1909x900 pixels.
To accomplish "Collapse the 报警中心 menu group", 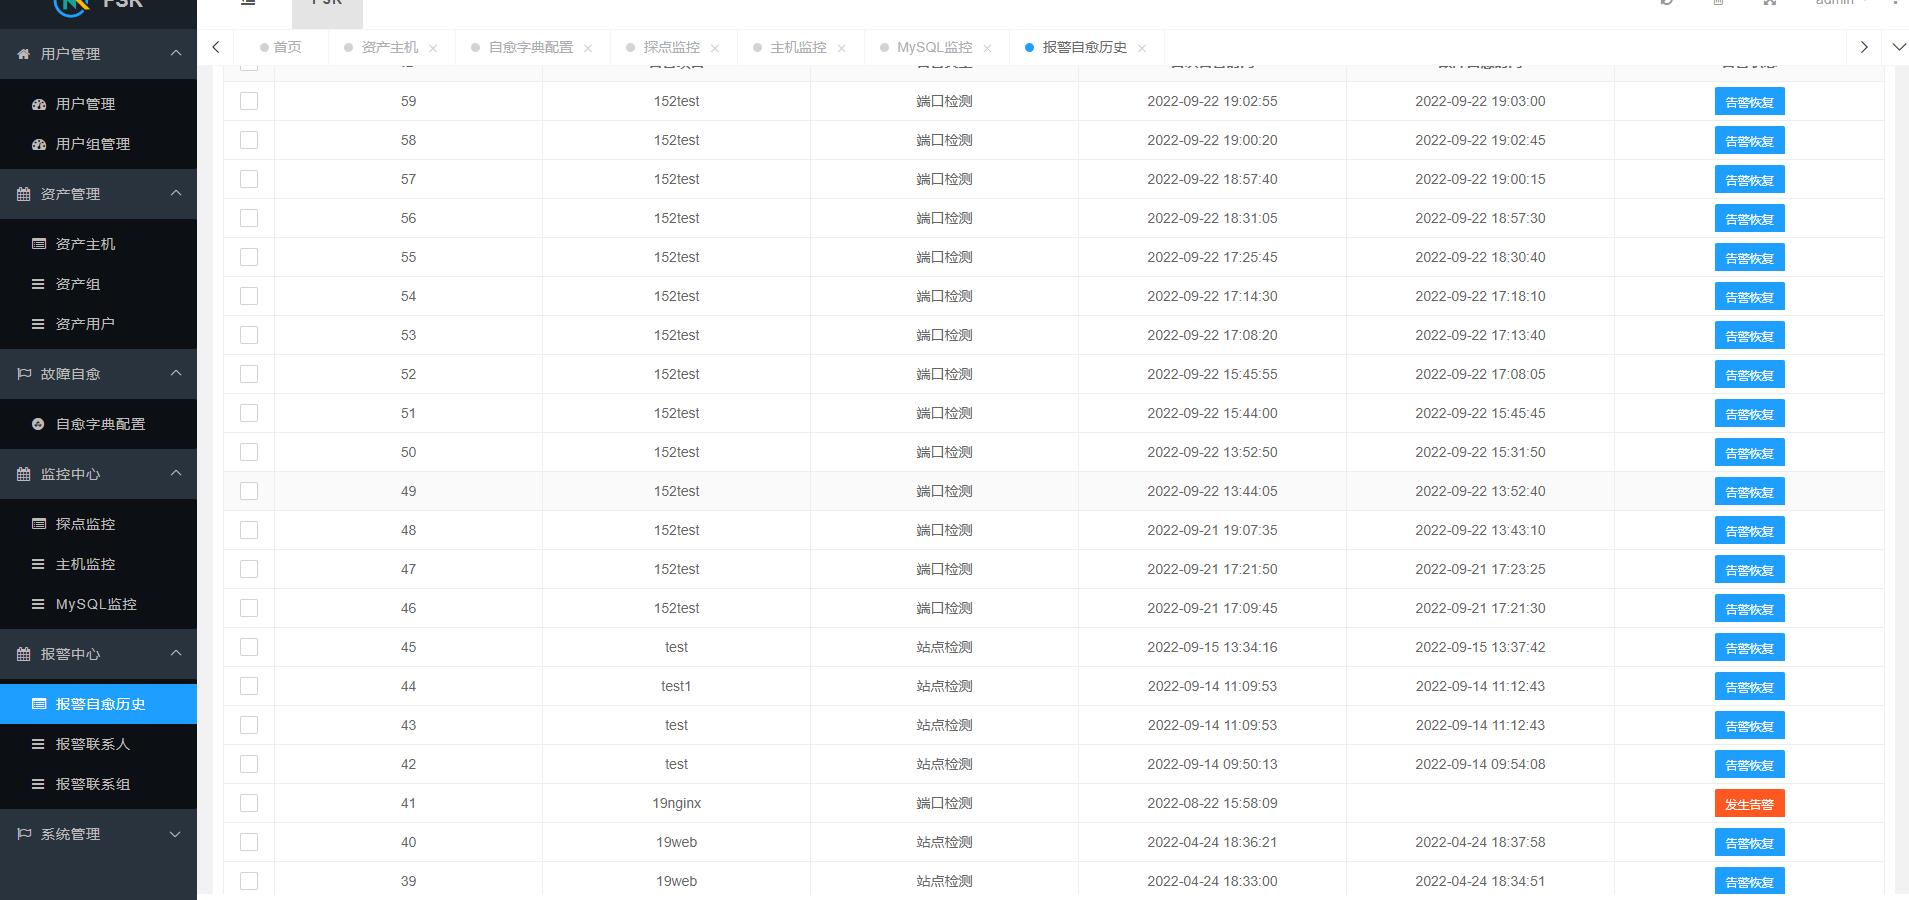I will tap(98, 654).
